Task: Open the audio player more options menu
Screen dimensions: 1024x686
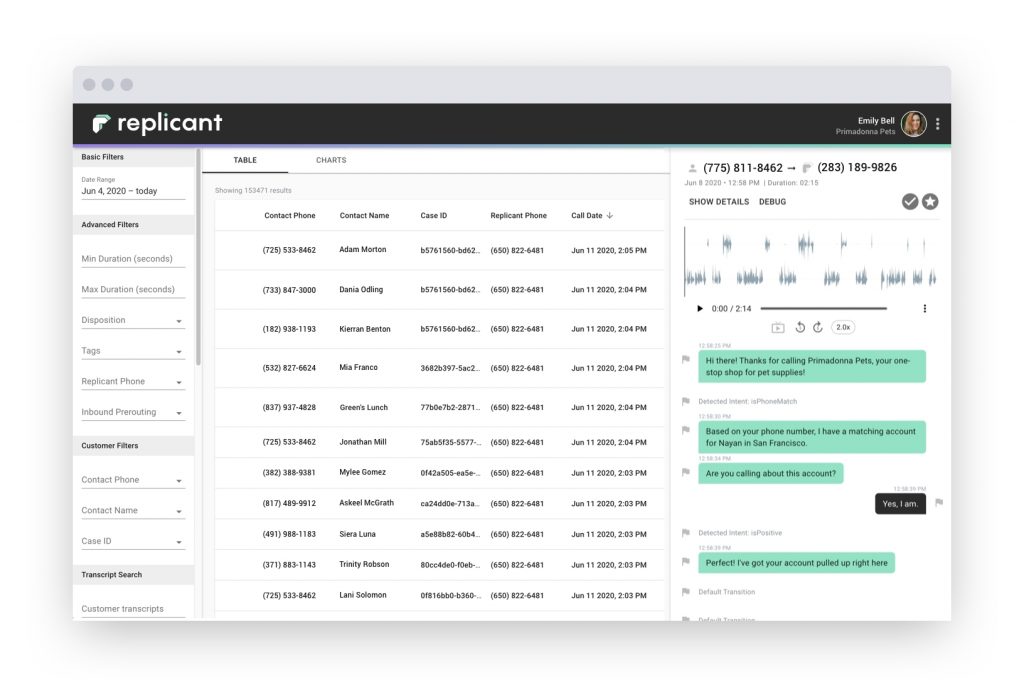Action: [x=925, y=308]
